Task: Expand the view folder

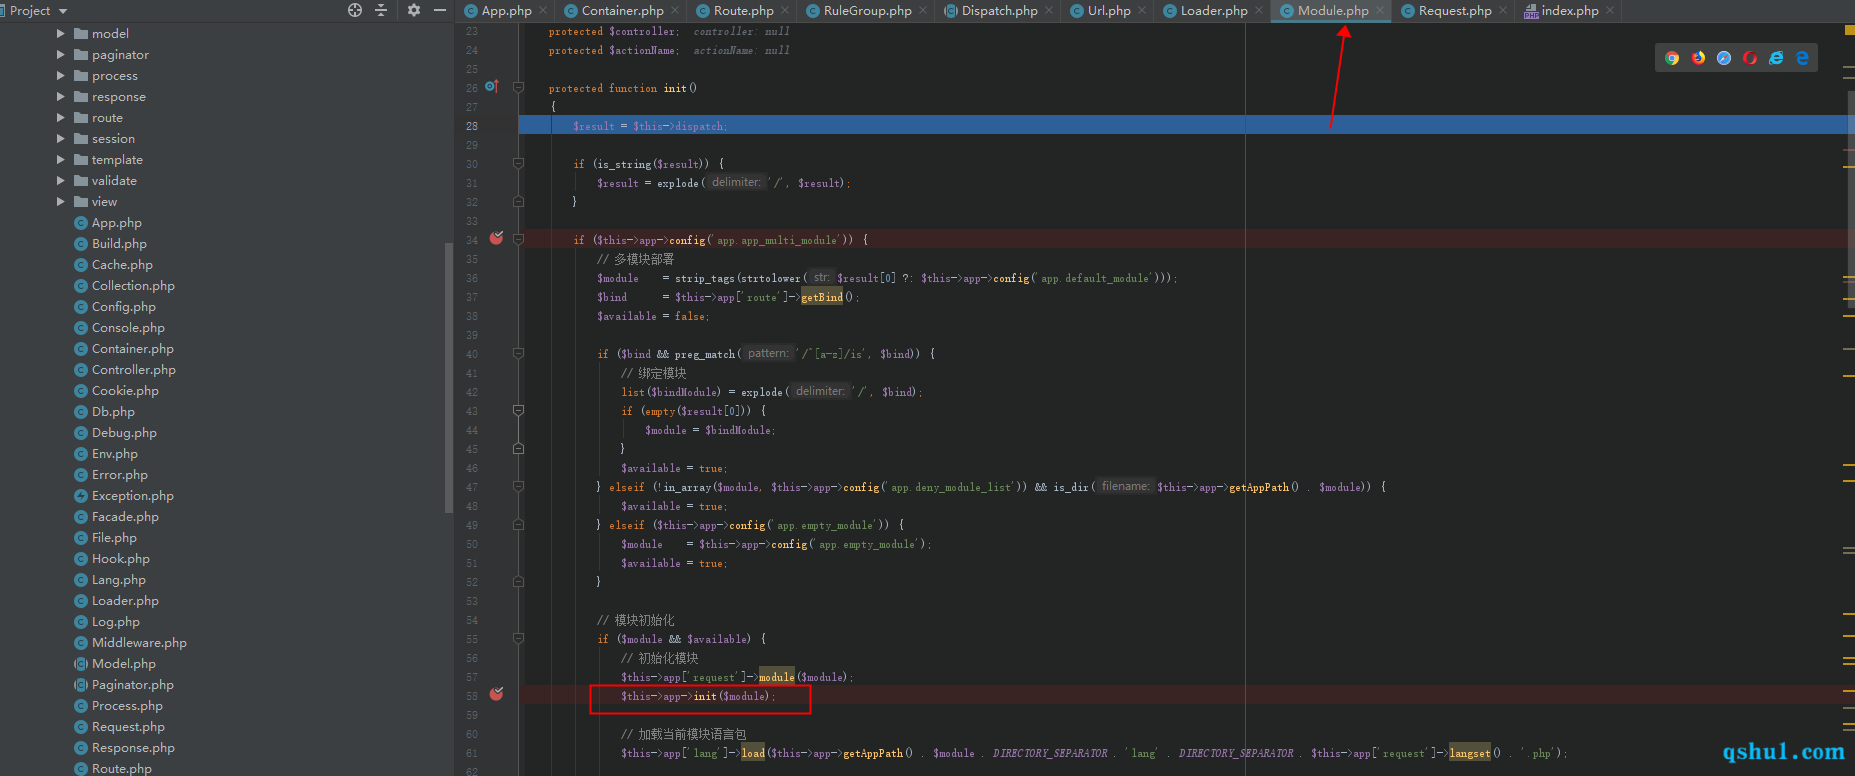Action: point(61,202)
